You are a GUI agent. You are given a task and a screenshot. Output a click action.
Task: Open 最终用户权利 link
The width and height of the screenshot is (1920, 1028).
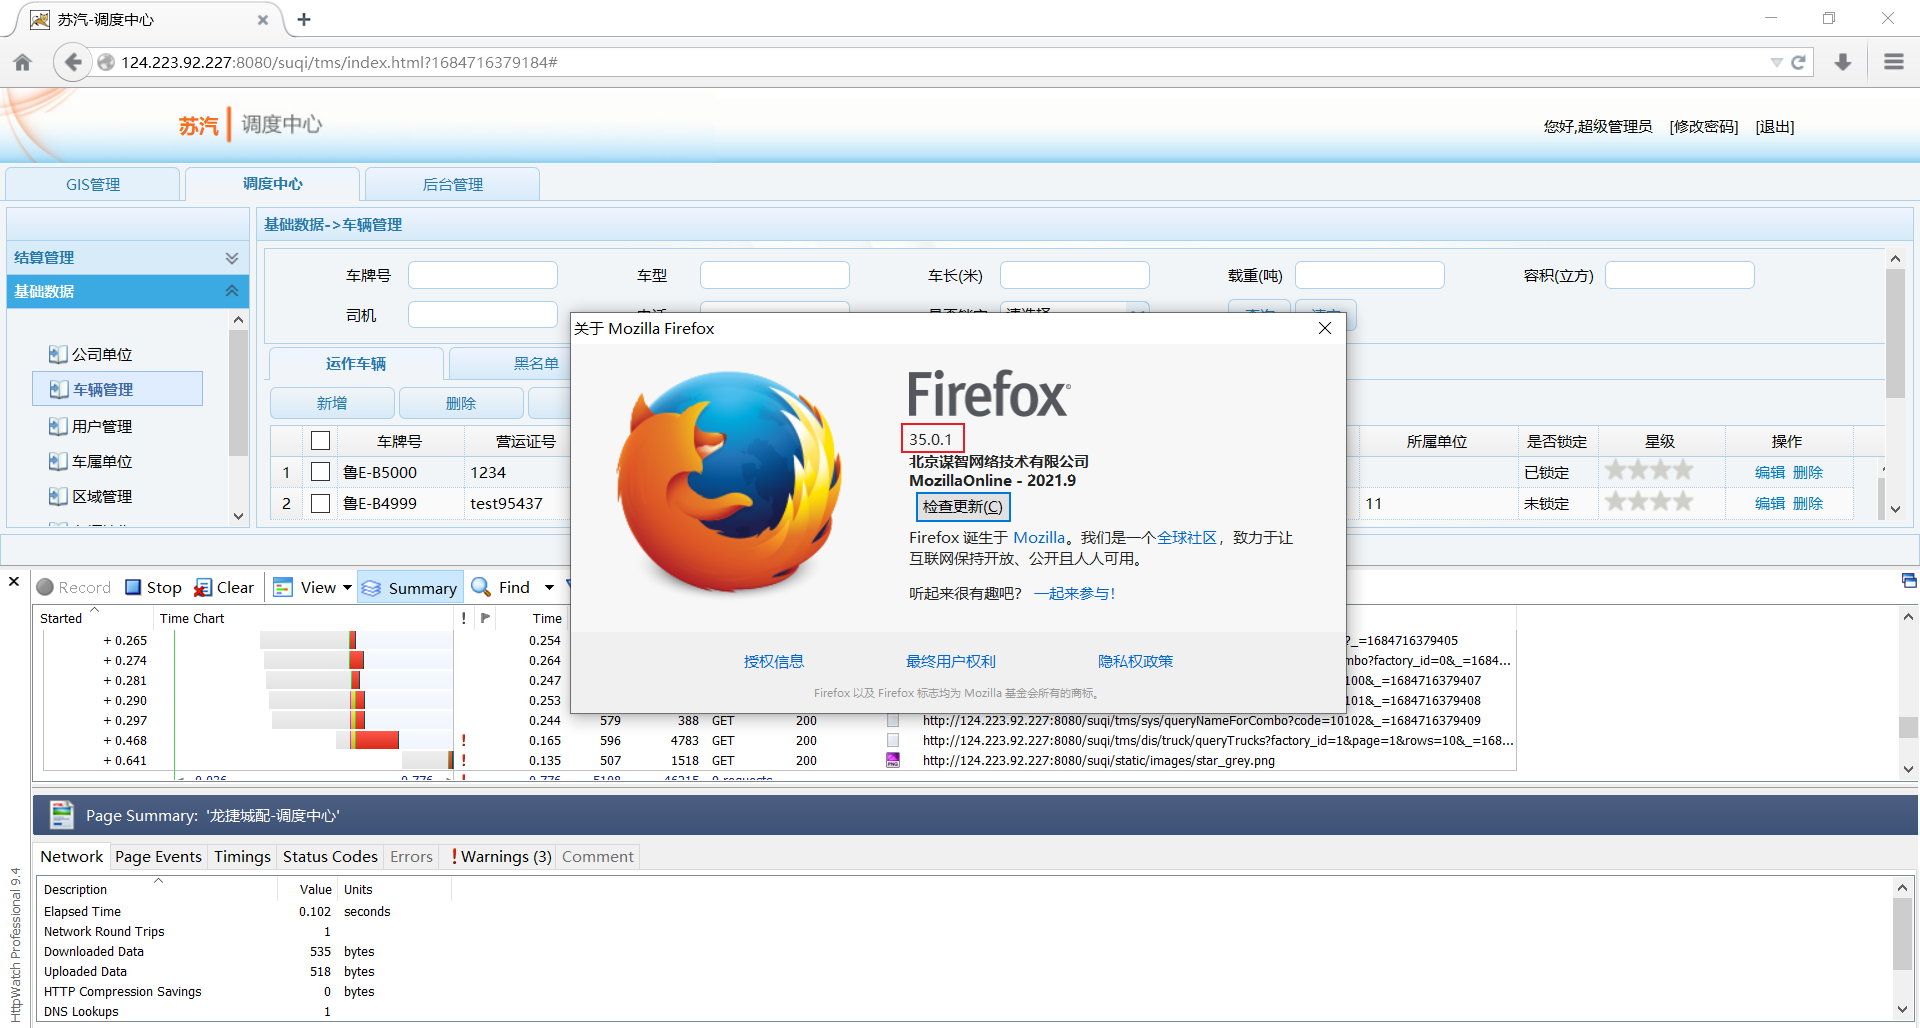[951, 661]
